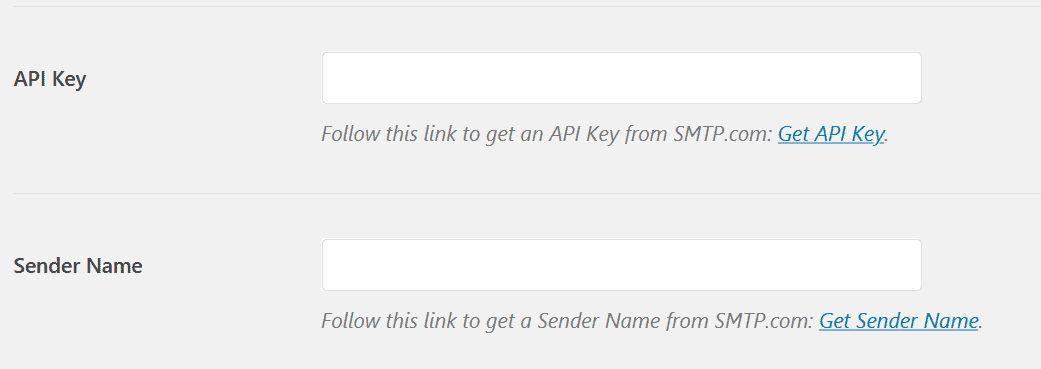The width and height of the screenshot is (1041, 369).
Task: Focus the Sender Name text box
Action: 621,265
